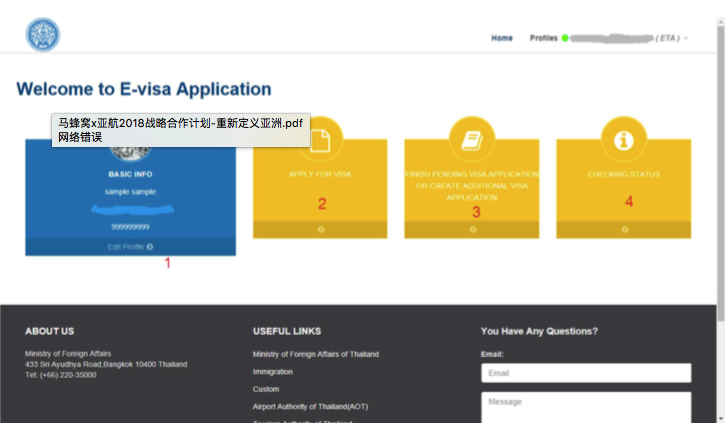Click arrow icon under Apply for Visa
Image resolution: width=725 pixels, height=423 pixels.
click(x=321, y=229)
